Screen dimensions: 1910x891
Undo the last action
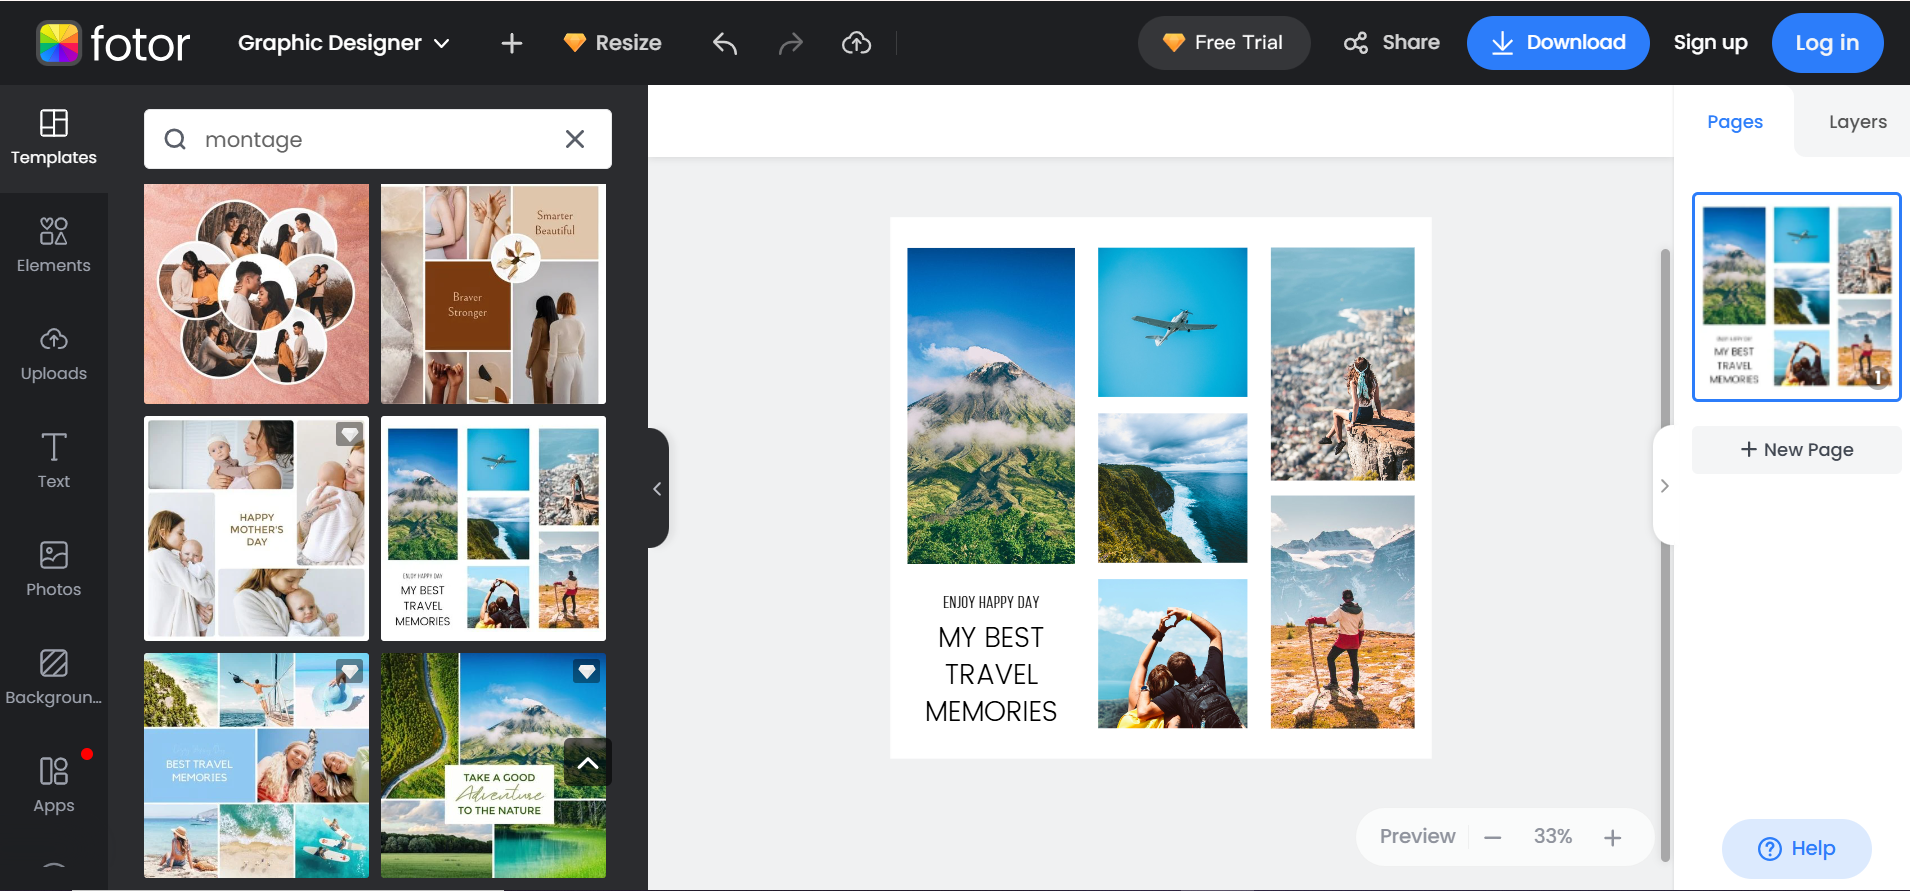(725, 43)
